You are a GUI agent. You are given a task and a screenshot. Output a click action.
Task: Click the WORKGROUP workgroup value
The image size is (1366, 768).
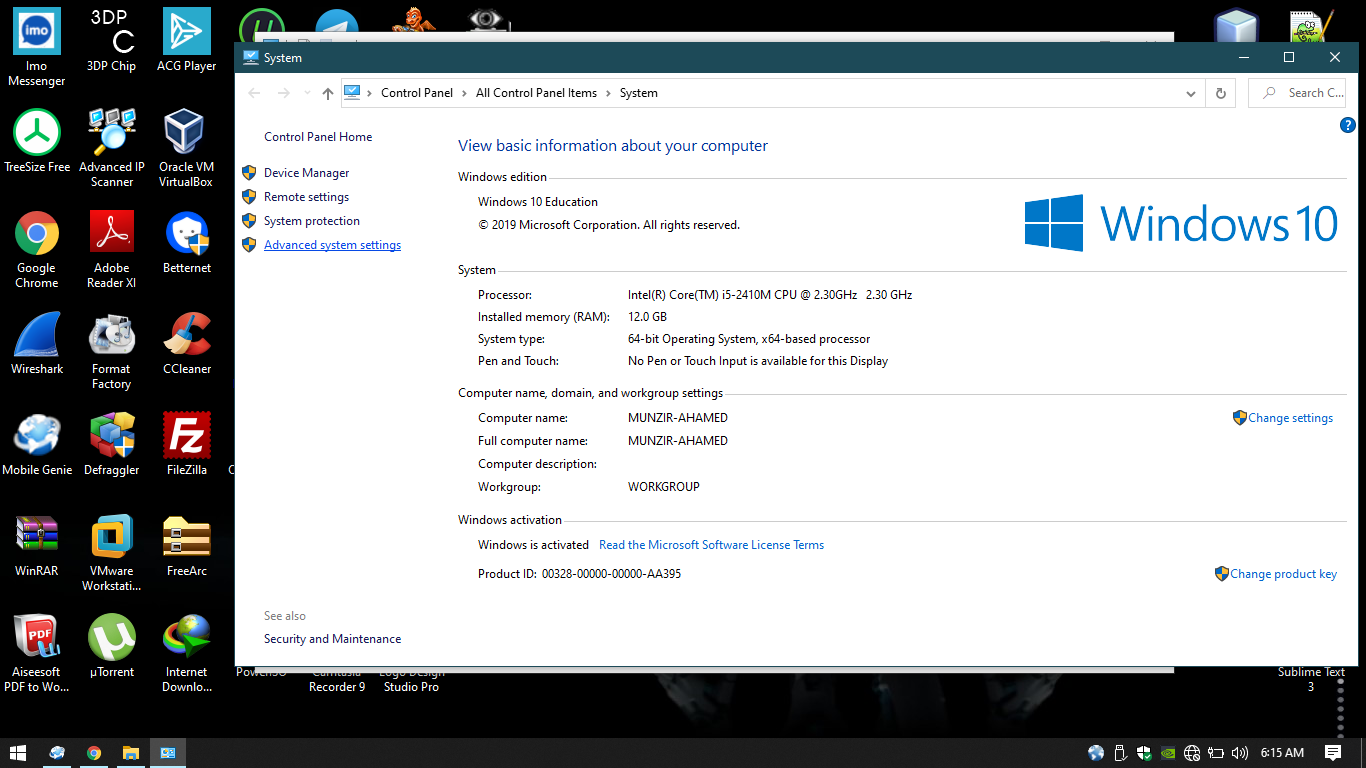pos(664,487)
